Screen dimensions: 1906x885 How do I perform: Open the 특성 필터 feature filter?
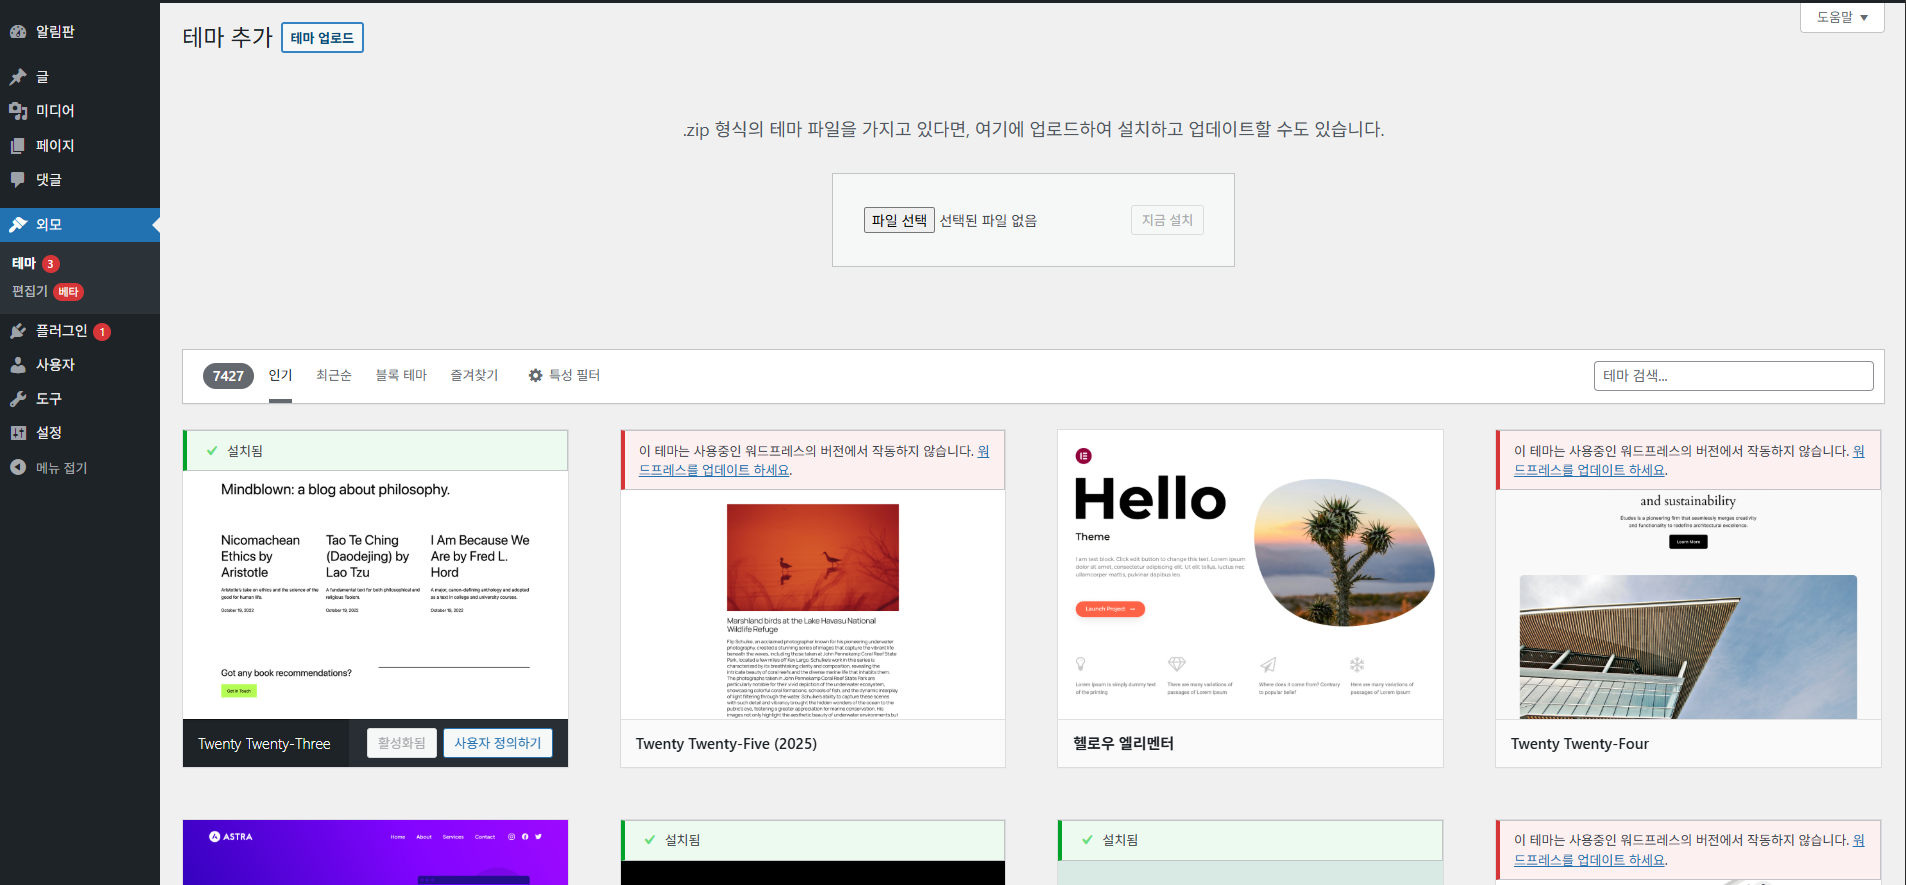click(564, 375)
